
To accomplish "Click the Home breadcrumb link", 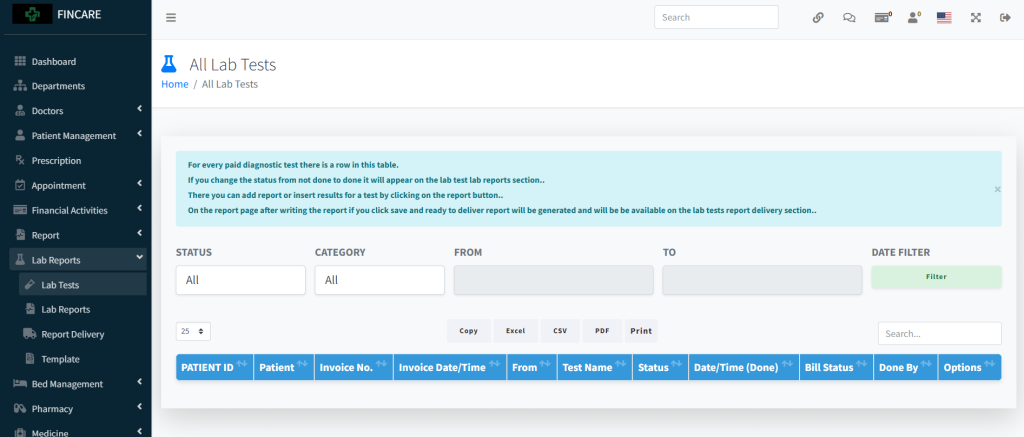I will tap(174, 85).
